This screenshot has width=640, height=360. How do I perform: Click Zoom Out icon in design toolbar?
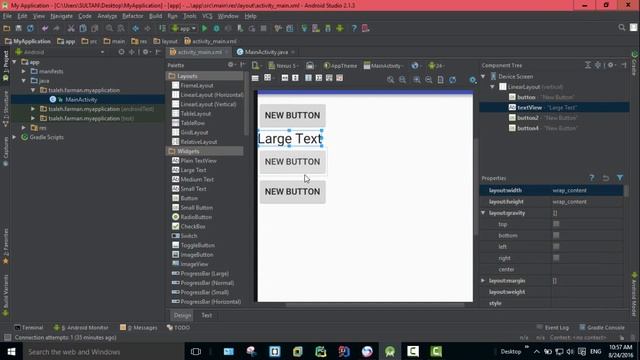point(429,80)
